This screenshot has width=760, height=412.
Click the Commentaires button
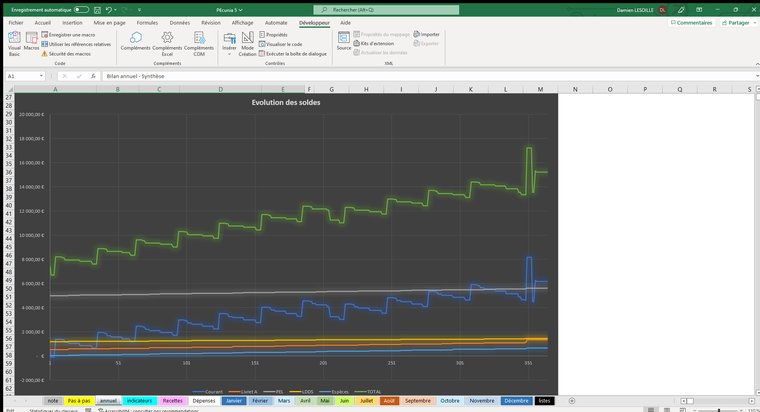(691, 22)
